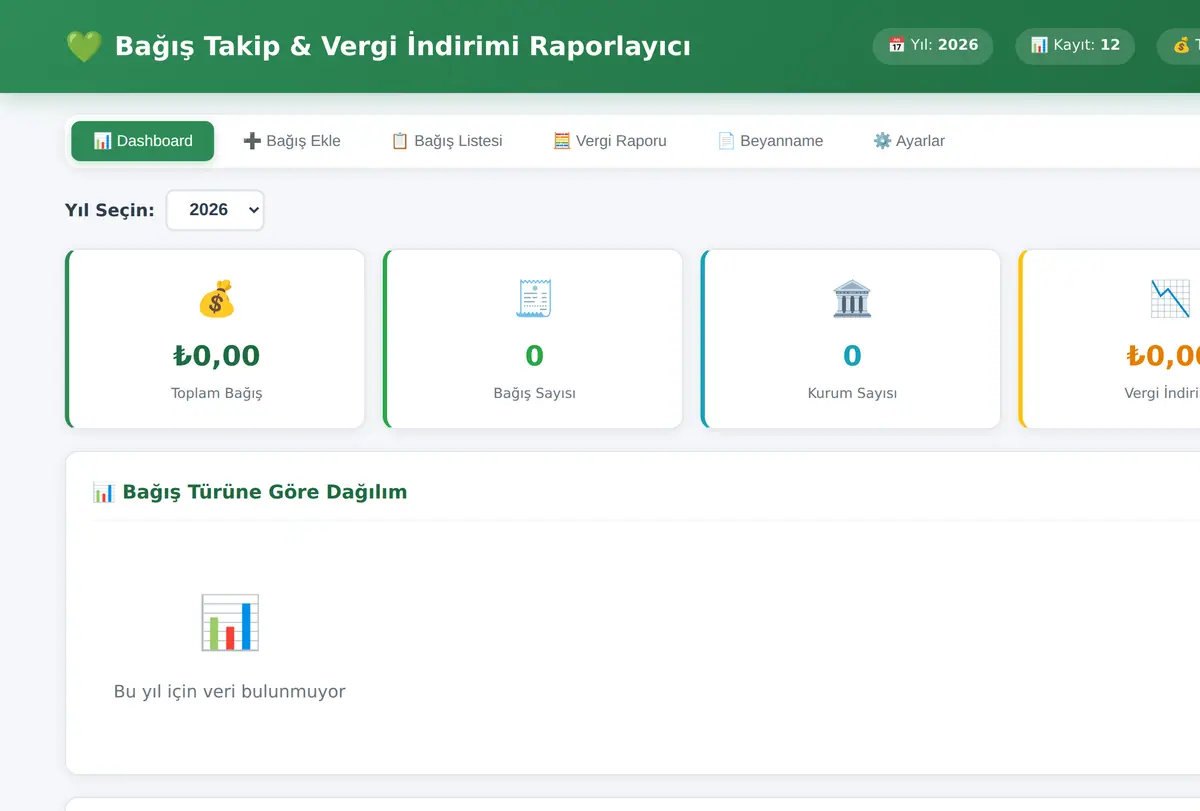Click the Bağış Türüne Göre Dağılım heading
Viewport: 1200px width, 811px height.
click(265, 492)
